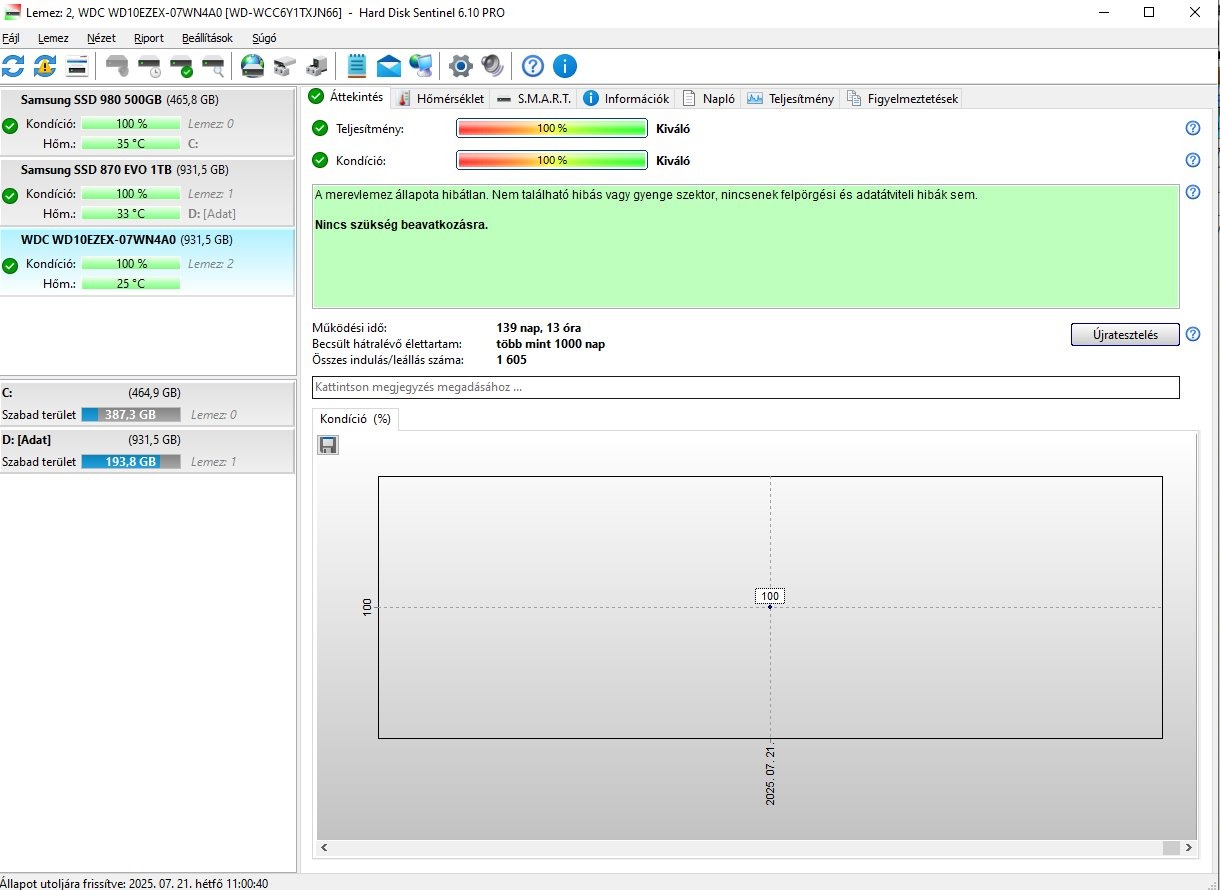Screen dimensions: 1220x890
Task: Click the 35 °C temperature value
Action: (x=131, y=143)
